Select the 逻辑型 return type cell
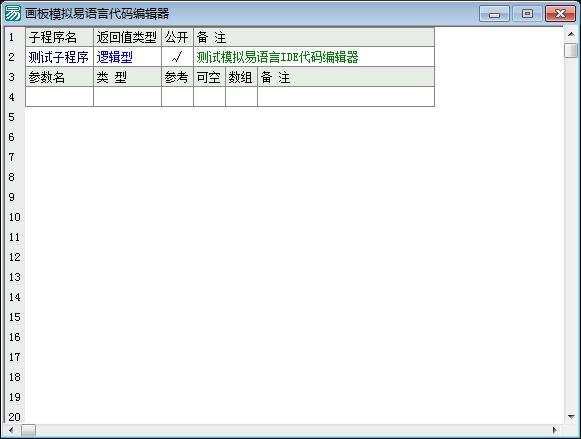Screen dimensions: 581x439 pyautogui.click(x=127, y=57)
